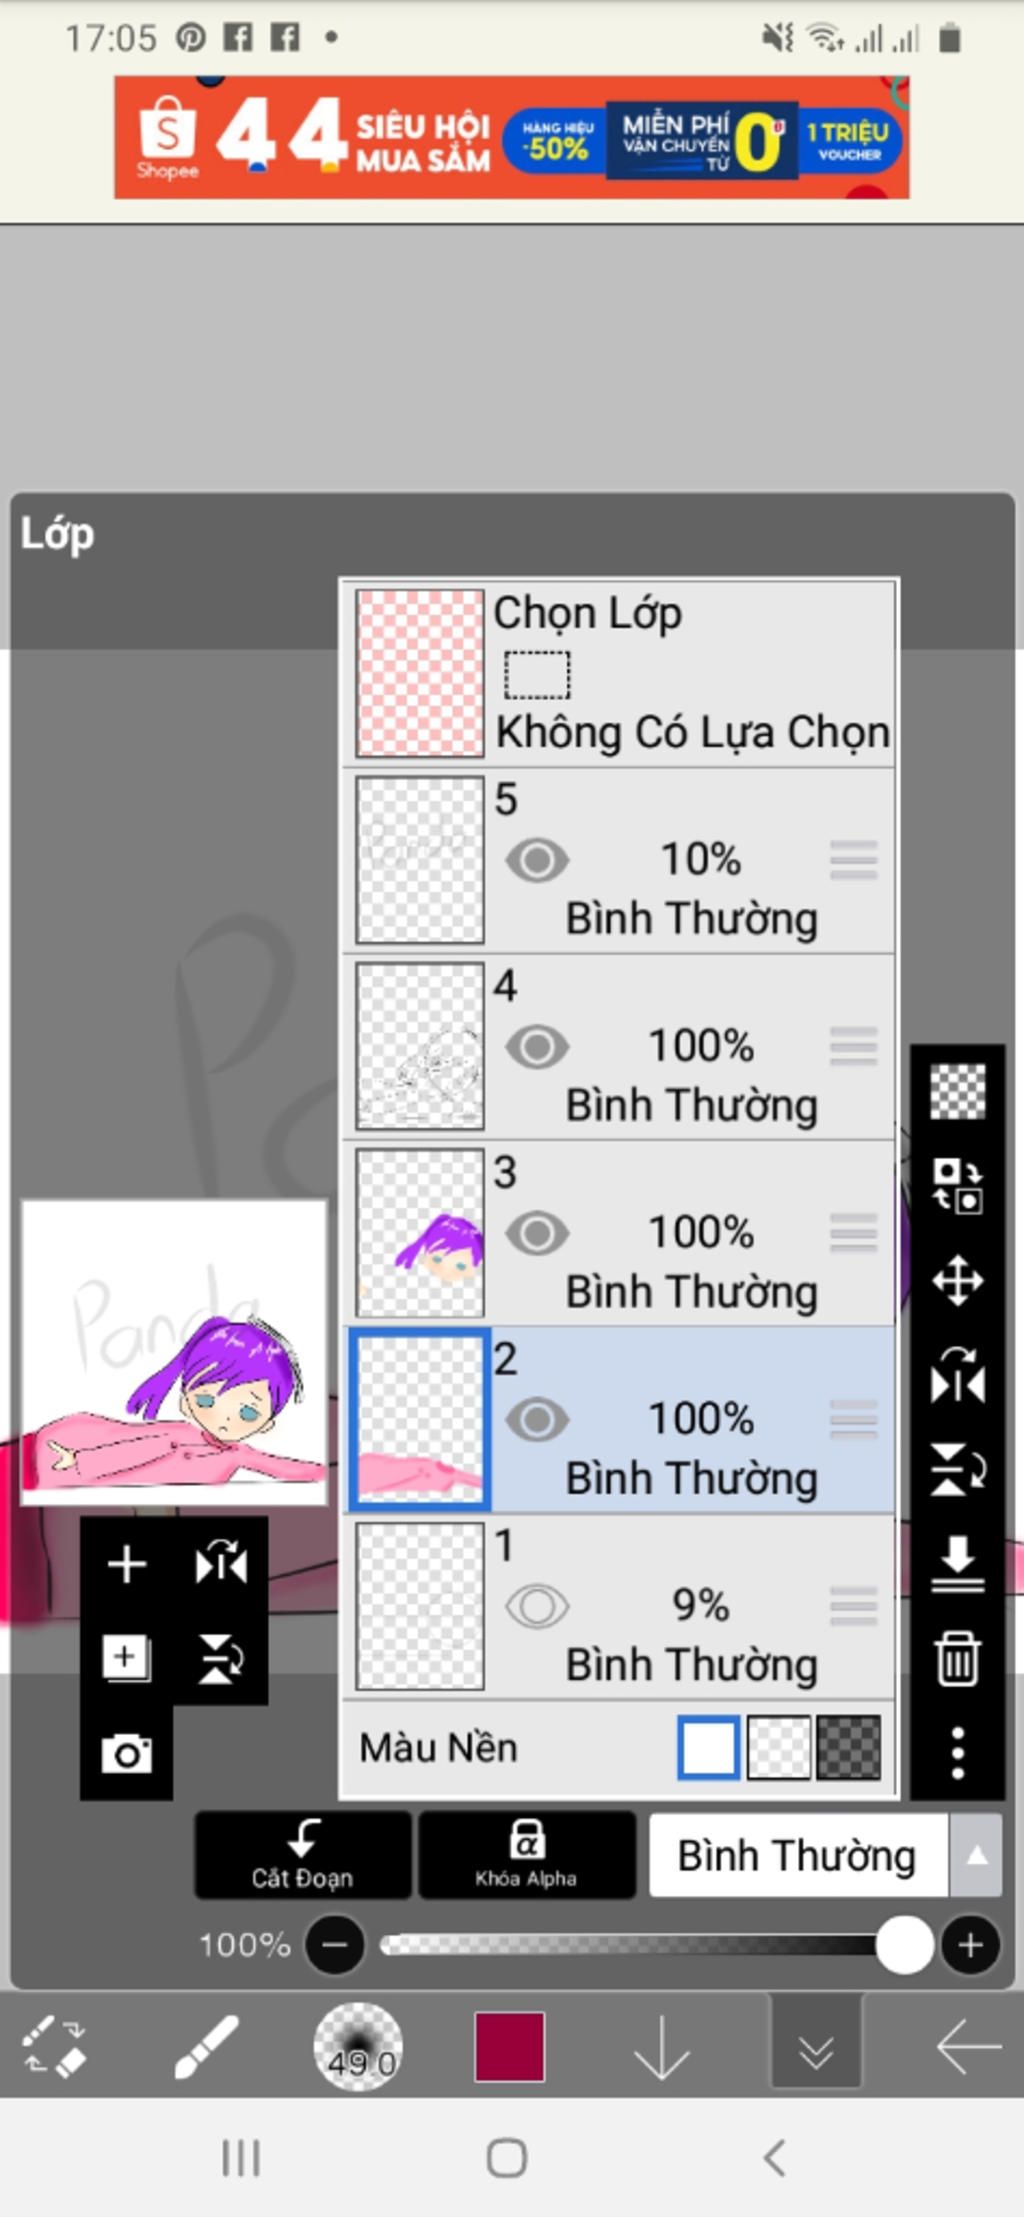Open the three-dot layer options menu
The width and height of the screenshot is (1024, 2217).
[x=957, y=1752]
